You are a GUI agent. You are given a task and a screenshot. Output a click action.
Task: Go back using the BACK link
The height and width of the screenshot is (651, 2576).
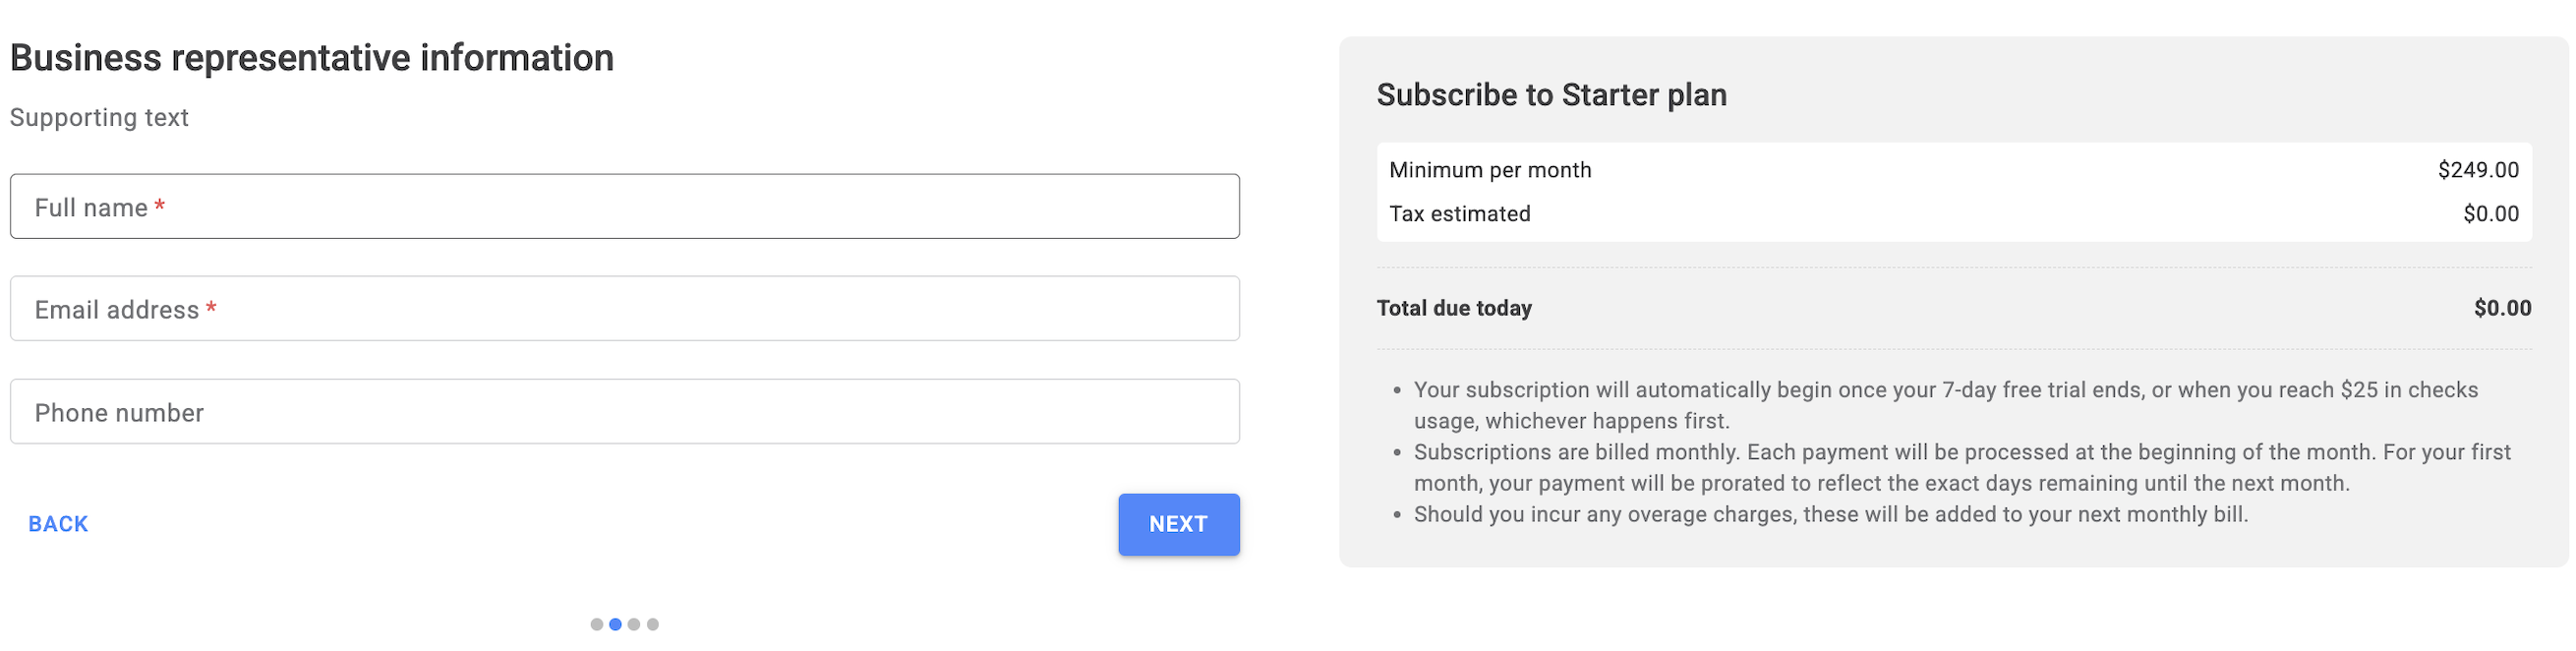(58, 524)
